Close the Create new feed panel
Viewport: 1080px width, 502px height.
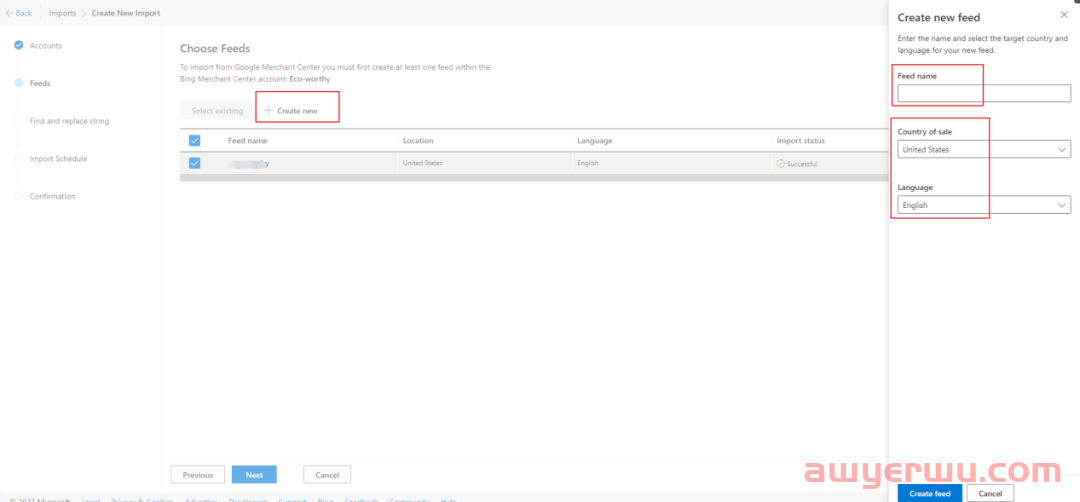1063,14
